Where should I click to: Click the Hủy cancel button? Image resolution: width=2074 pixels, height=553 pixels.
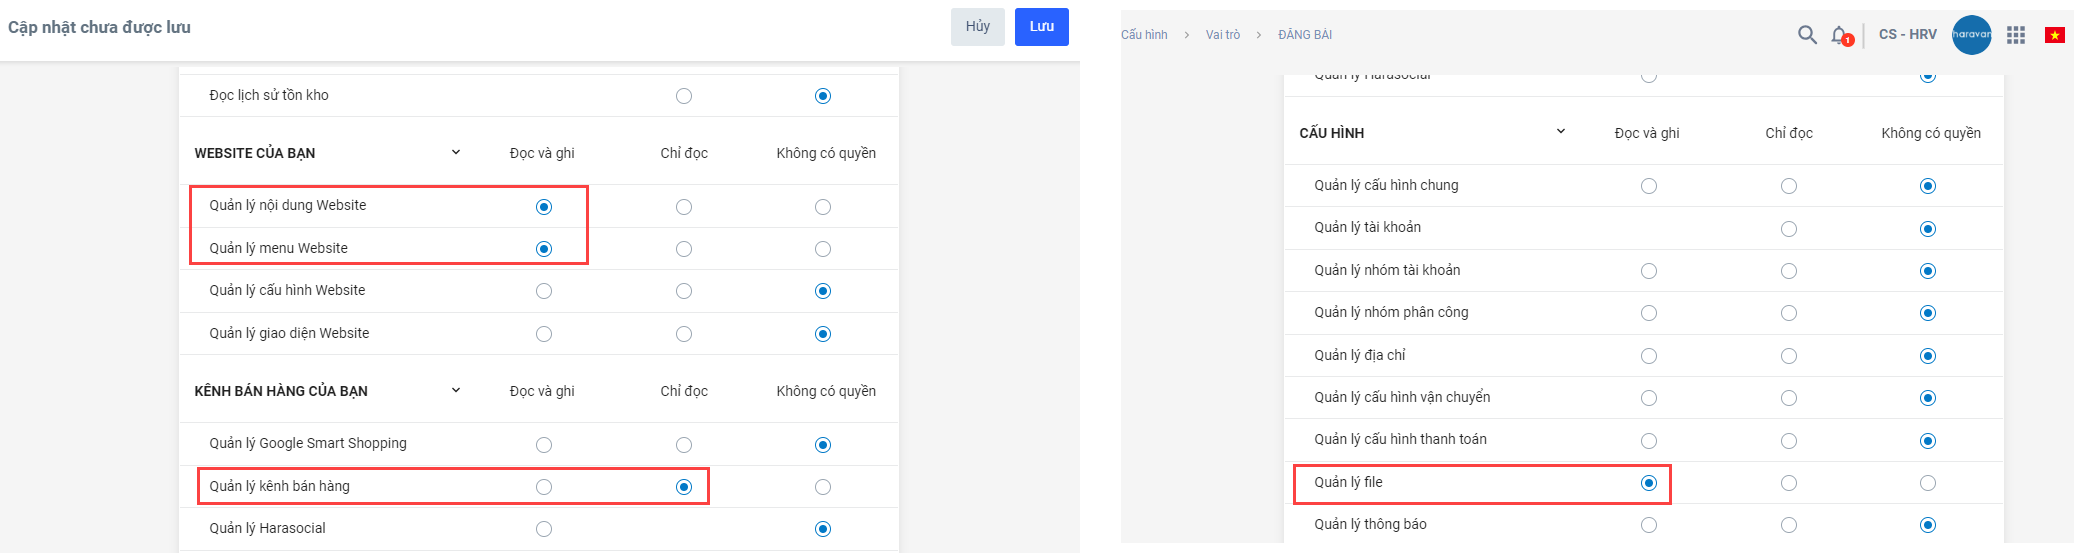978,27
